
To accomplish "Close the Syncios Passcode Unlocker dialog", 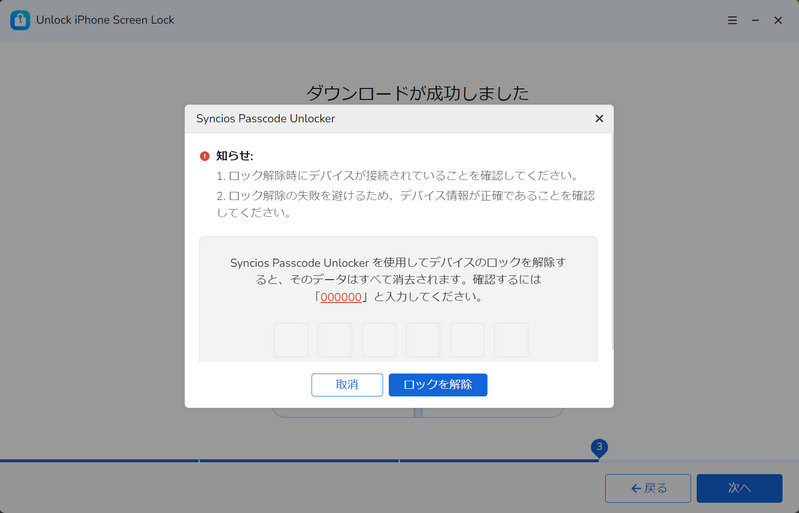I will [x=599, y=119].
